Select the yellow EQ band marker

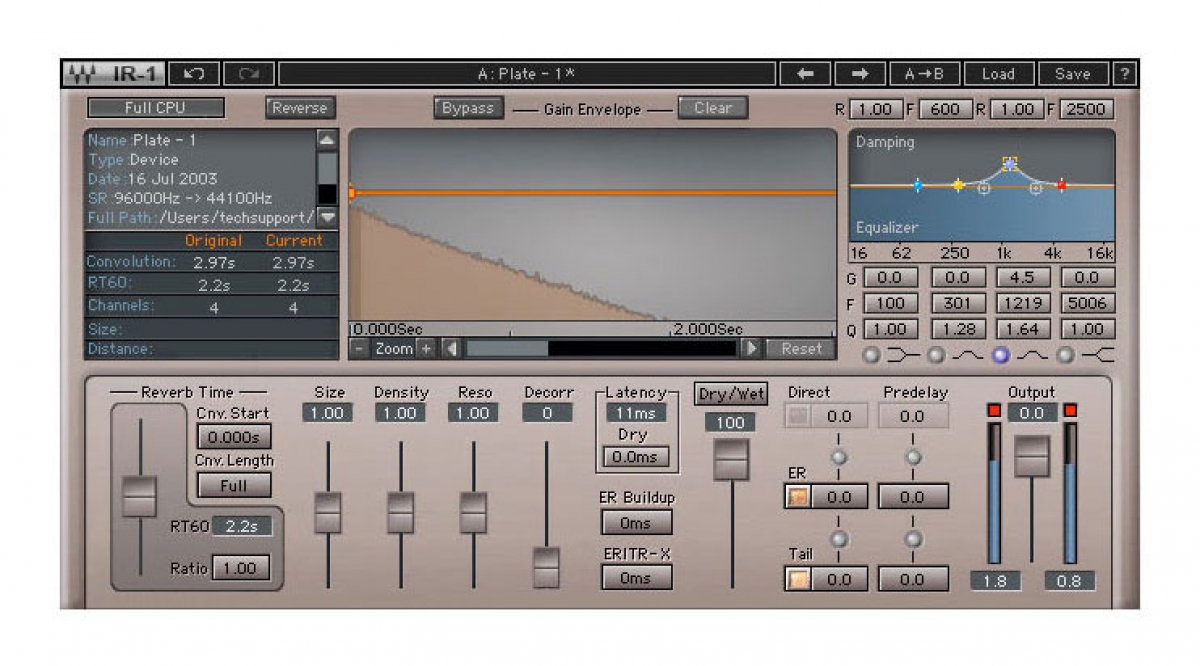pos(958,185)
